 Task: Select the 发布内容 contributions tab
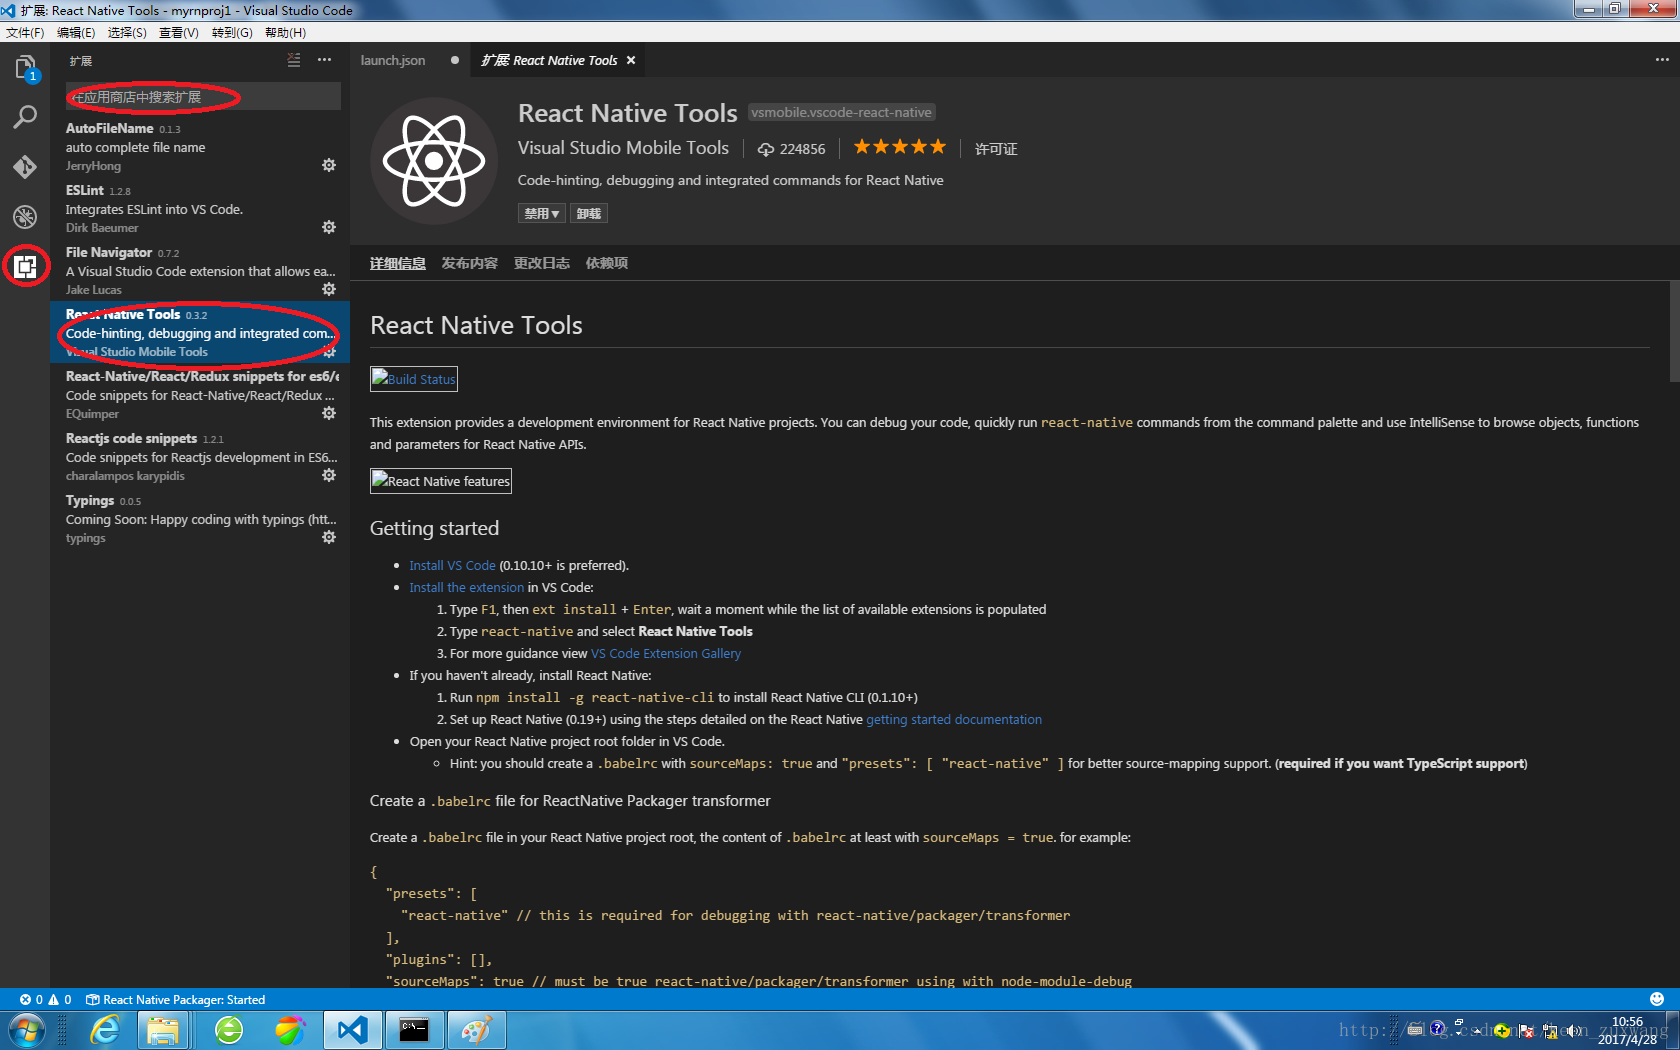tap(470, 263)
